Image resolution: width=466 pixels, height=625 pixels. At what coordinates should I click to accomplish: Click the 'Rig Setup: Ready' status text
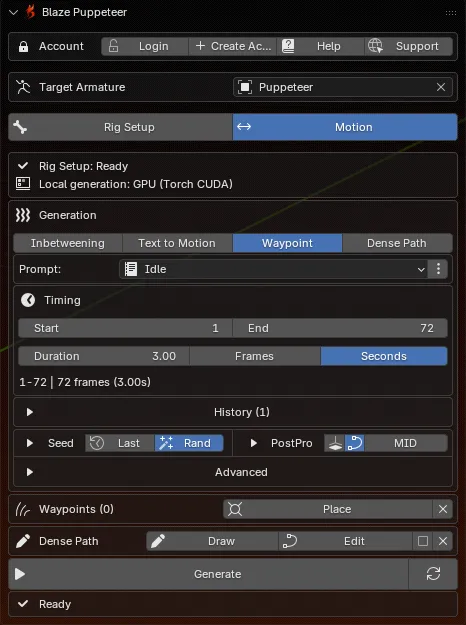click(83, 166)
